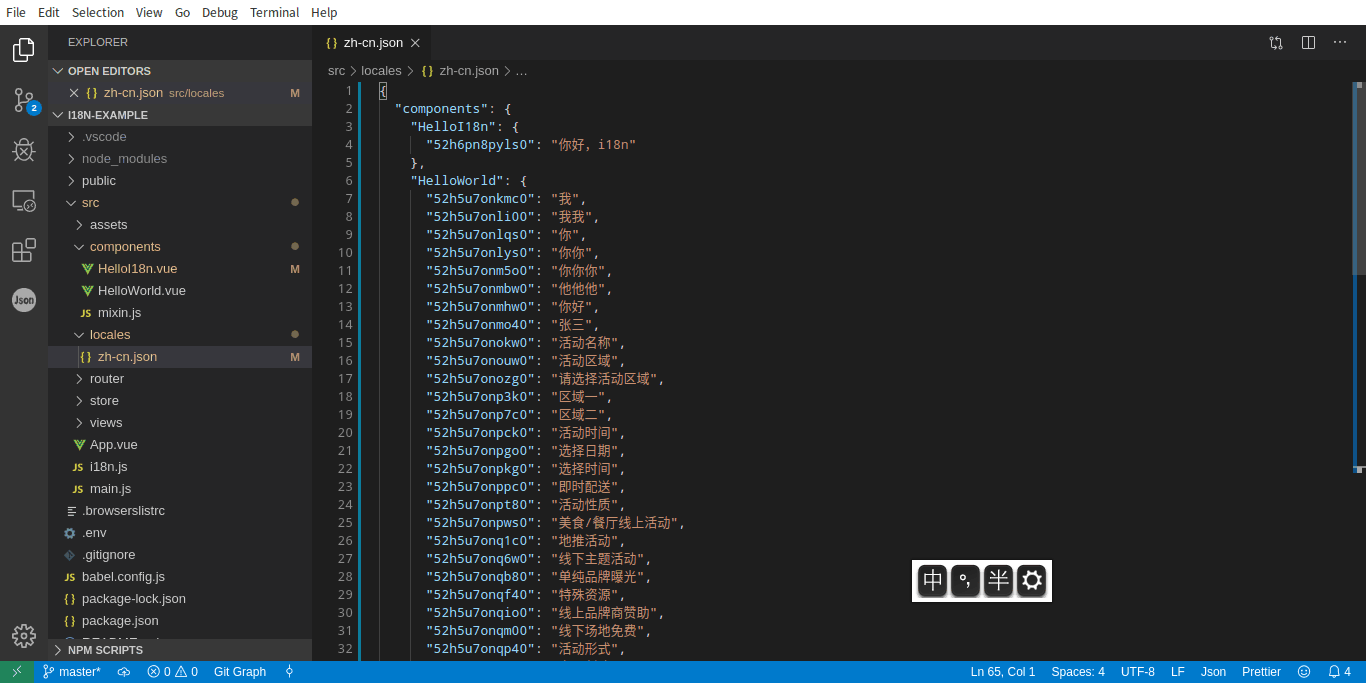
Task: Open Source Control view with 2 changes
Action: click(24, 100)
